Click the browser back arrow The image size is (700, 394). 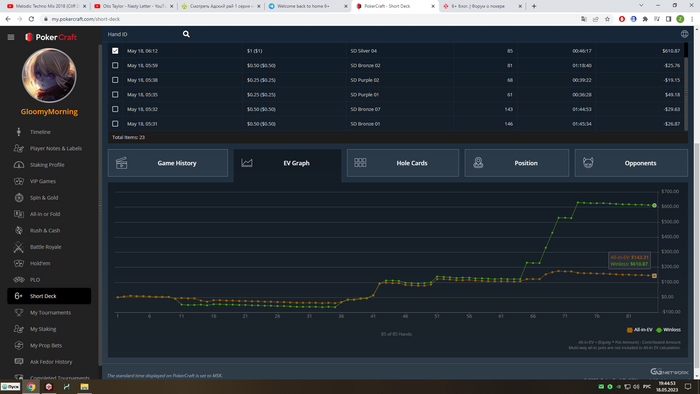click(8, 19)
